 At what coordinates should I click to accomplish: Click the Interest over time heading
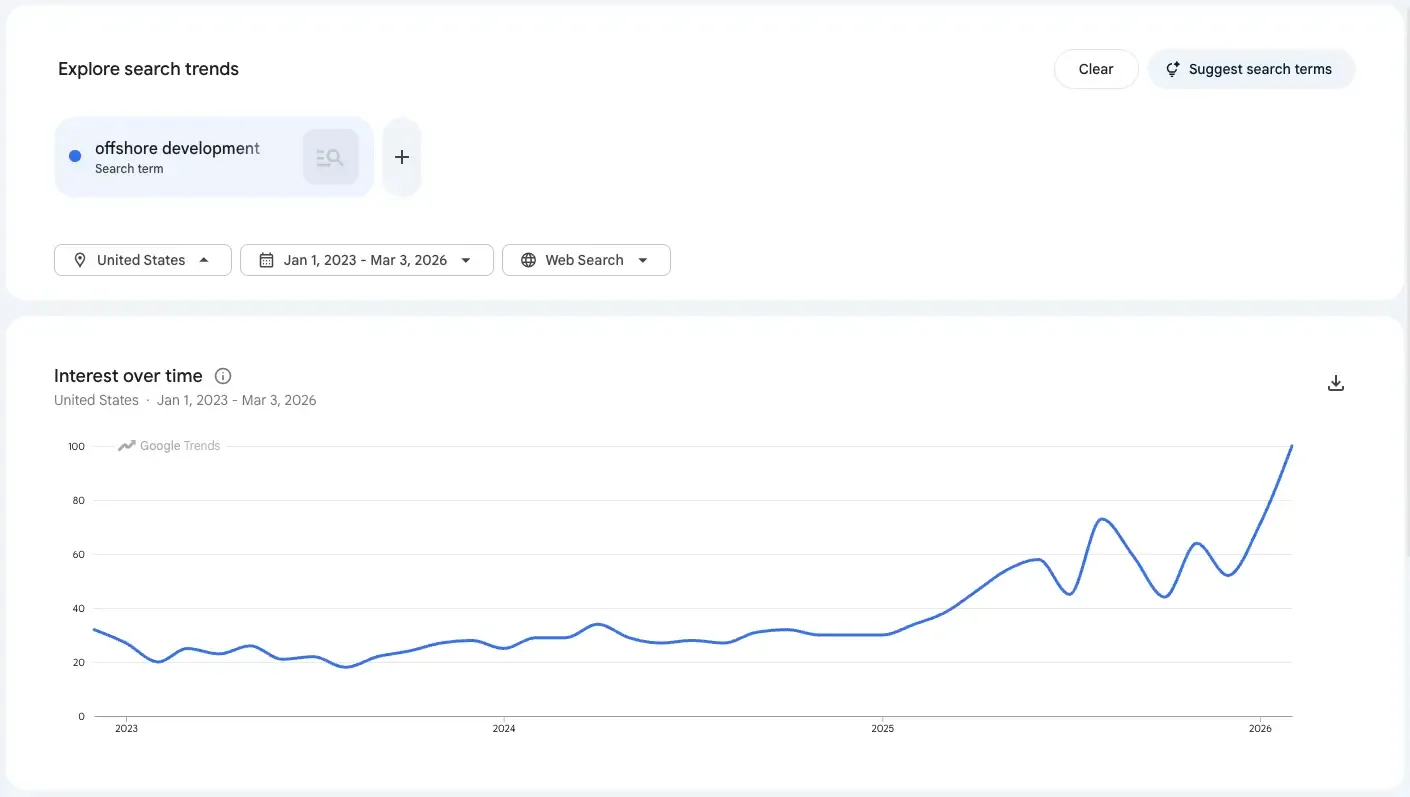point(128,375)
